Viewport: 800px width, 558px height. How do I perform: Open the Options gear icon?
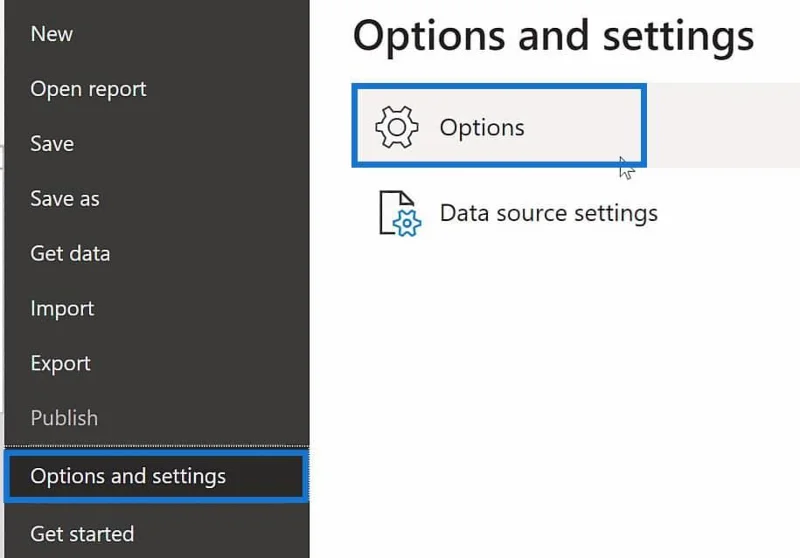[396, 127]
